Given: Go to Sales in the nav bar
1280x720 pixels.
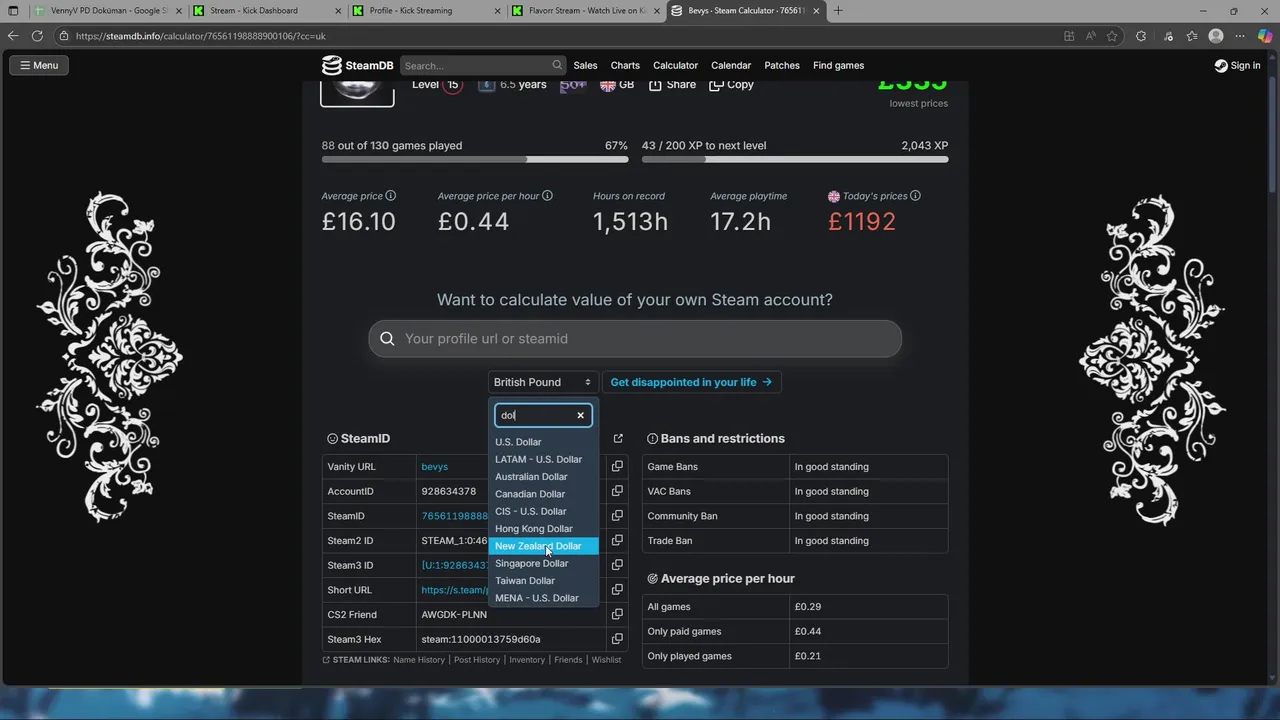Looking at the screenshot, I should [585, 66].
